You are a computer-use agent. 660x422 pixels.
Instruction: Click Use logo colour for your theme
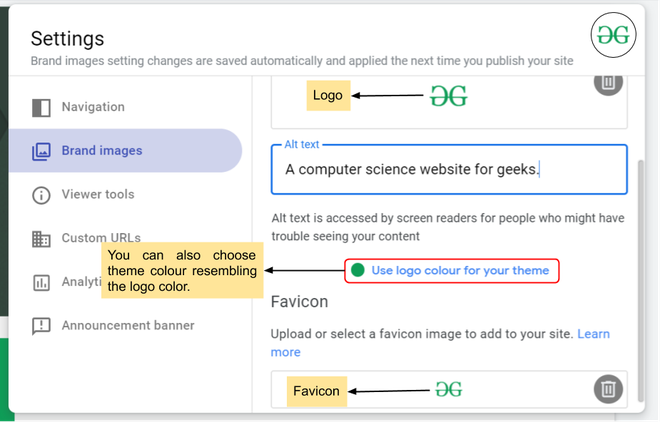point(460,271)
